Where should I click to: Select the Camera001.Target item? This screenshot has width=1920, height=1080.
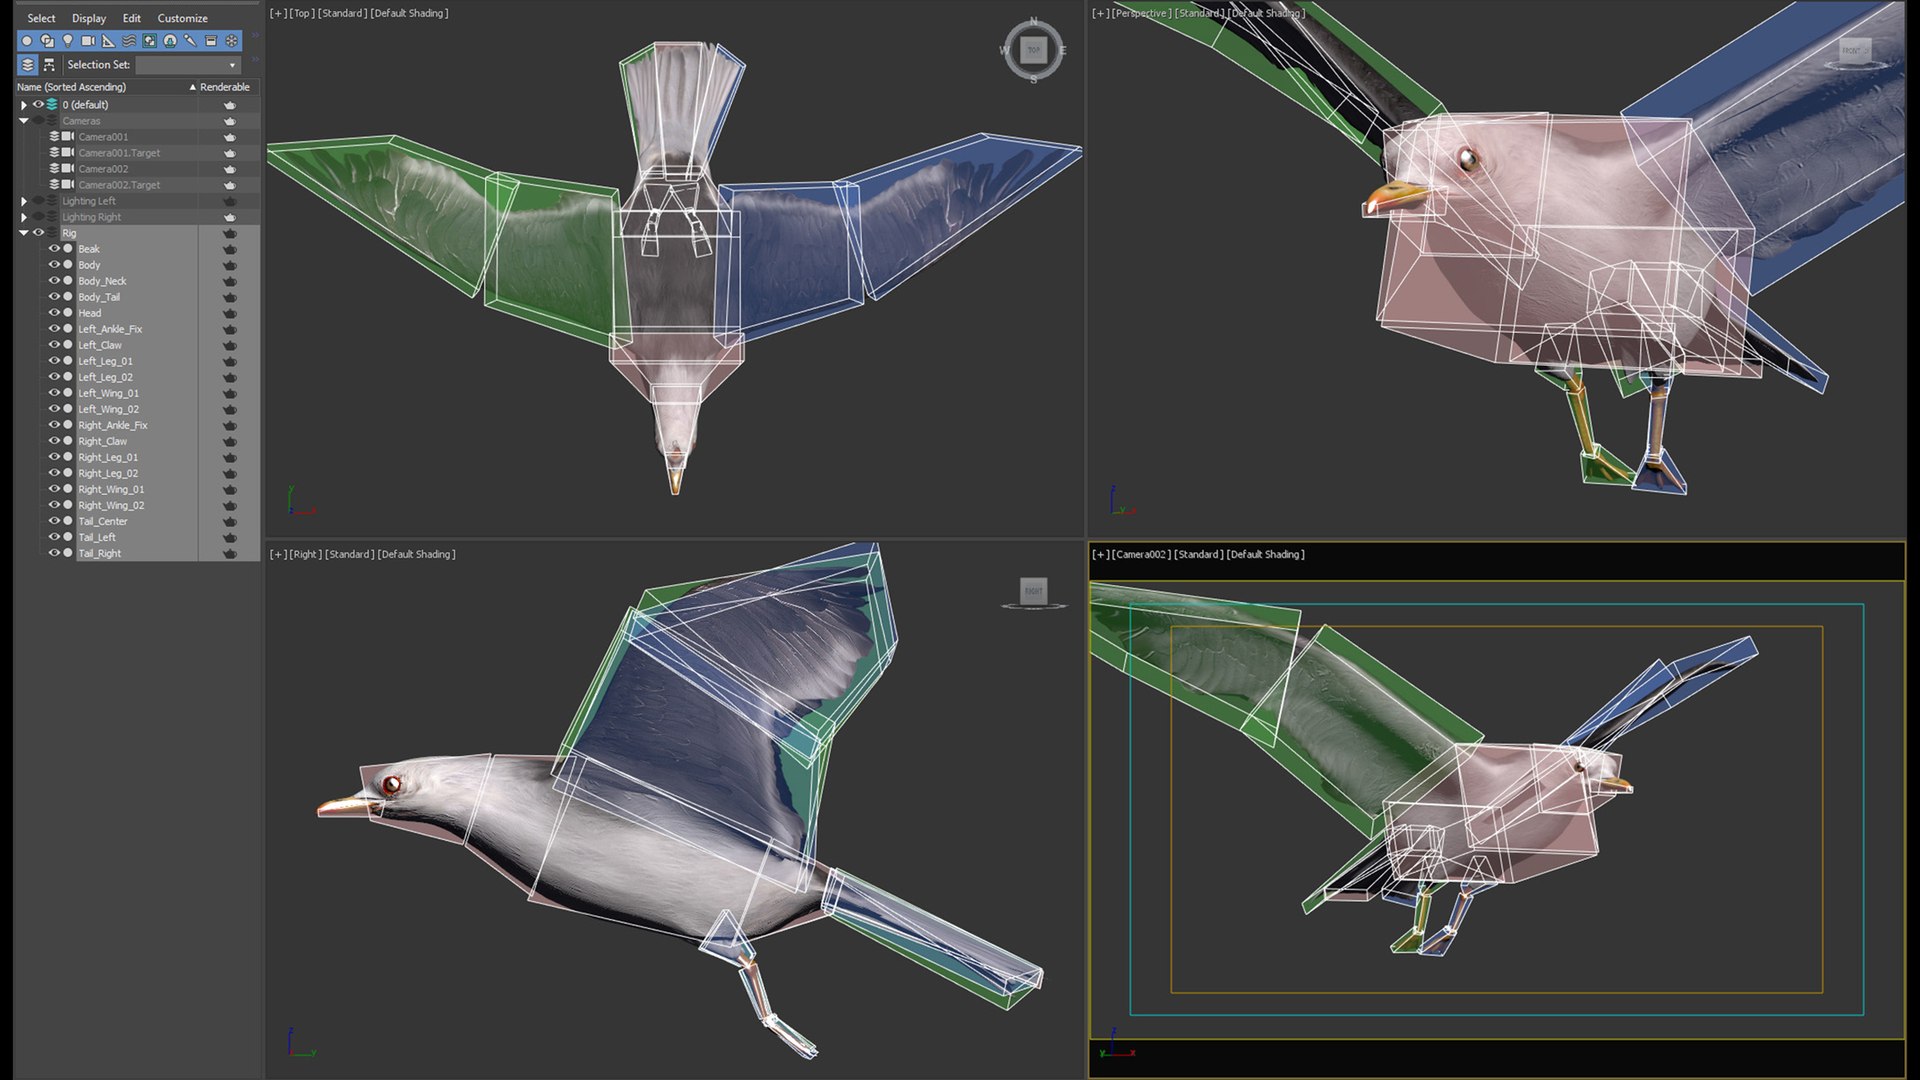click(x=119, y=153)
